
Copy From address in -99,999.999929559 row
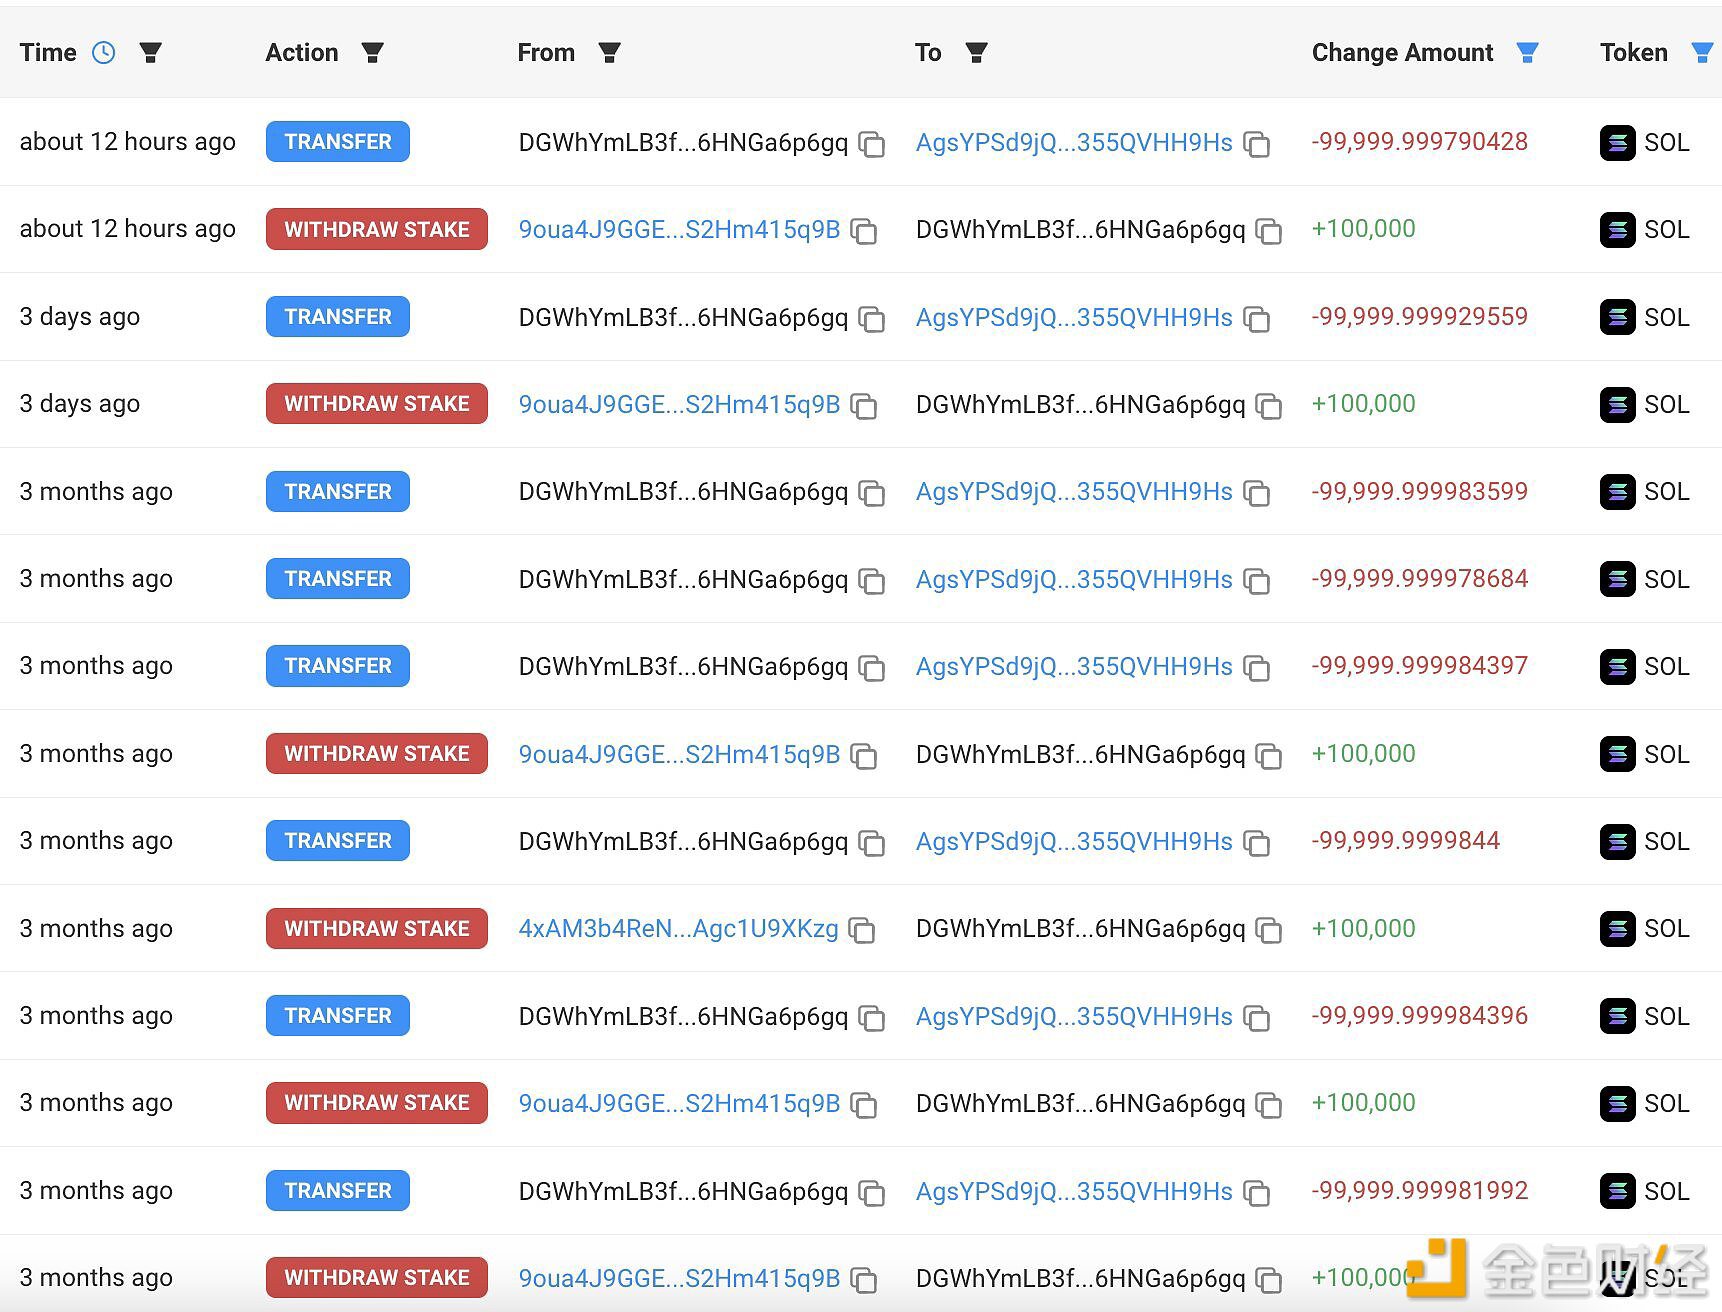click(872, 319)
